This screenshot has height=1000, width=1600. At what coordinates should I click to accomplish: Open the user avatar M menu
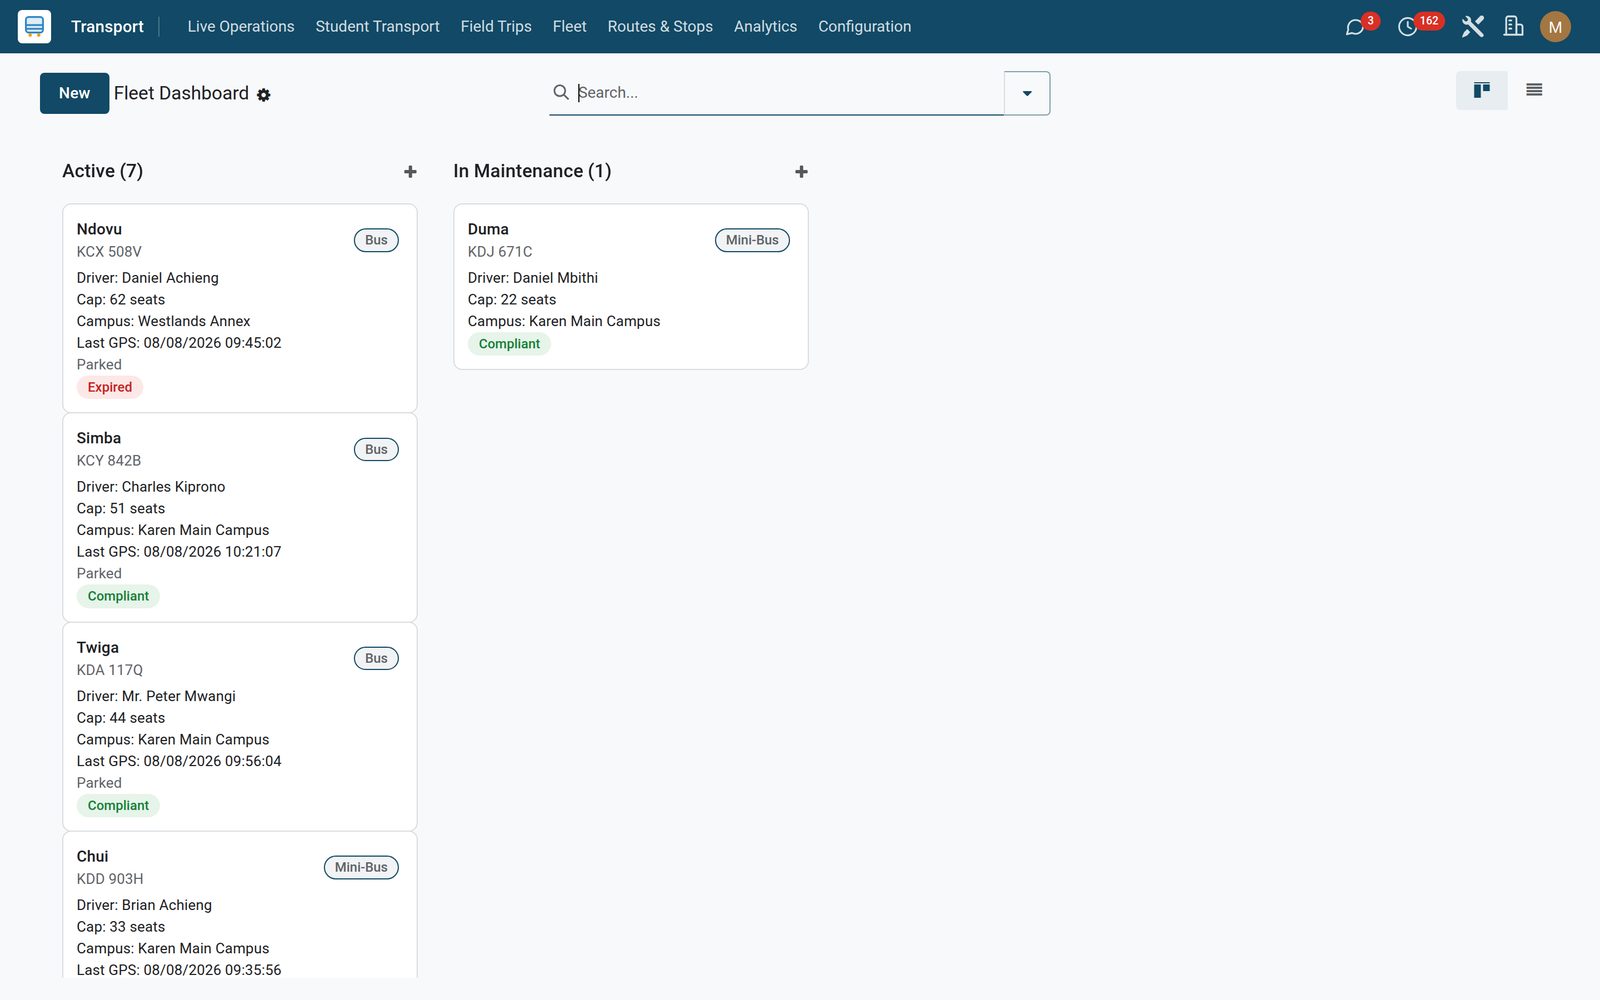click(1555, 27)
